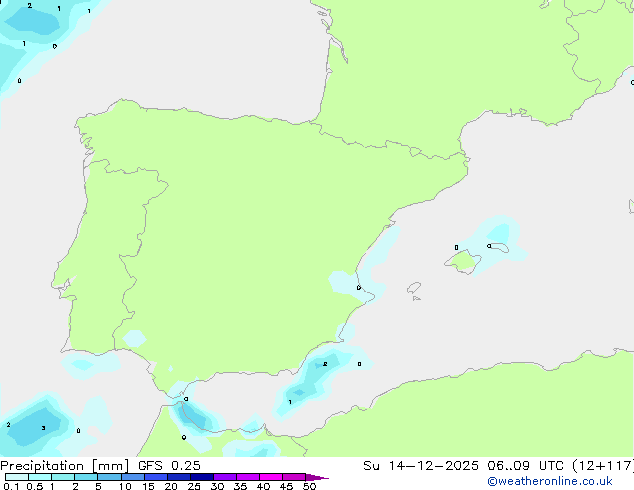This screenshot has height=490, width=634.
Task: Click the '15' legend scale label
Action: coord(148,486)
